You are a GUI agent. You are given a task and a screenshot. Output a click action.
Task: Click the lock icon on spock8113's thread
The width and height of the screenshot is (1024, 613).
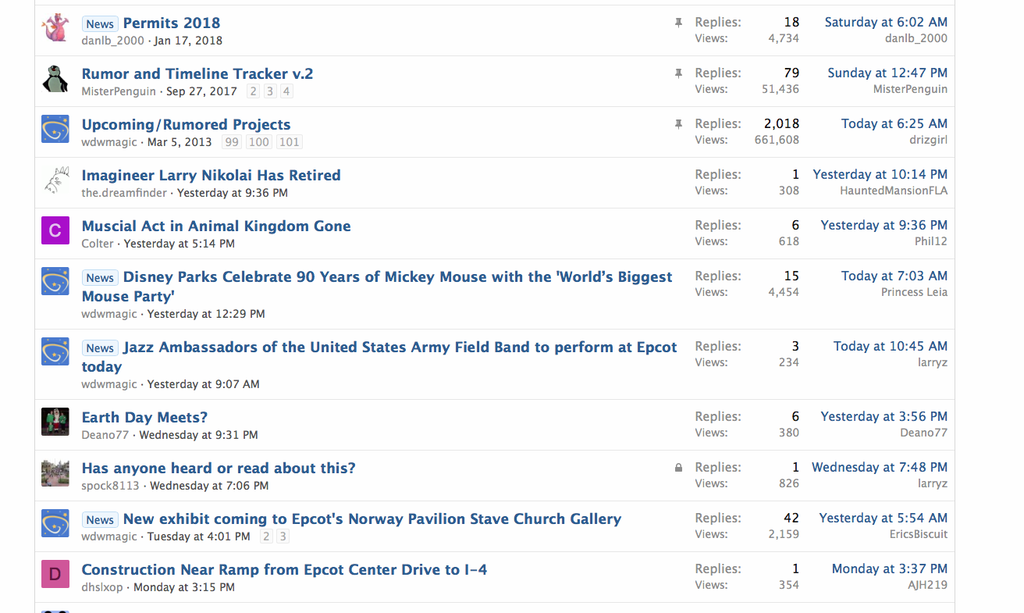678,467
